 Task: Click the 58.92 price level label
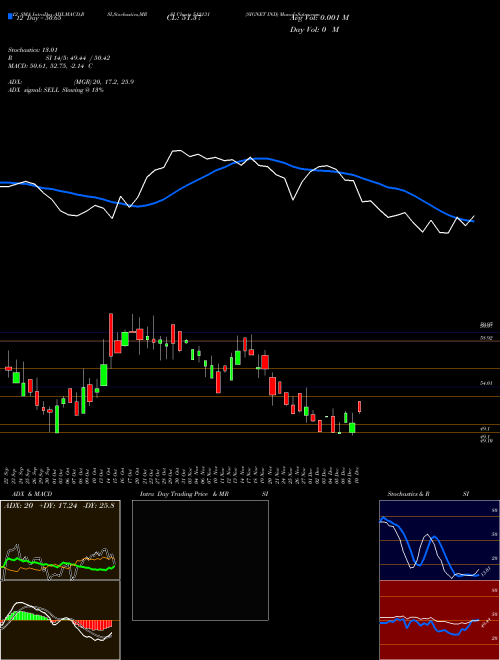pos(486,338)
